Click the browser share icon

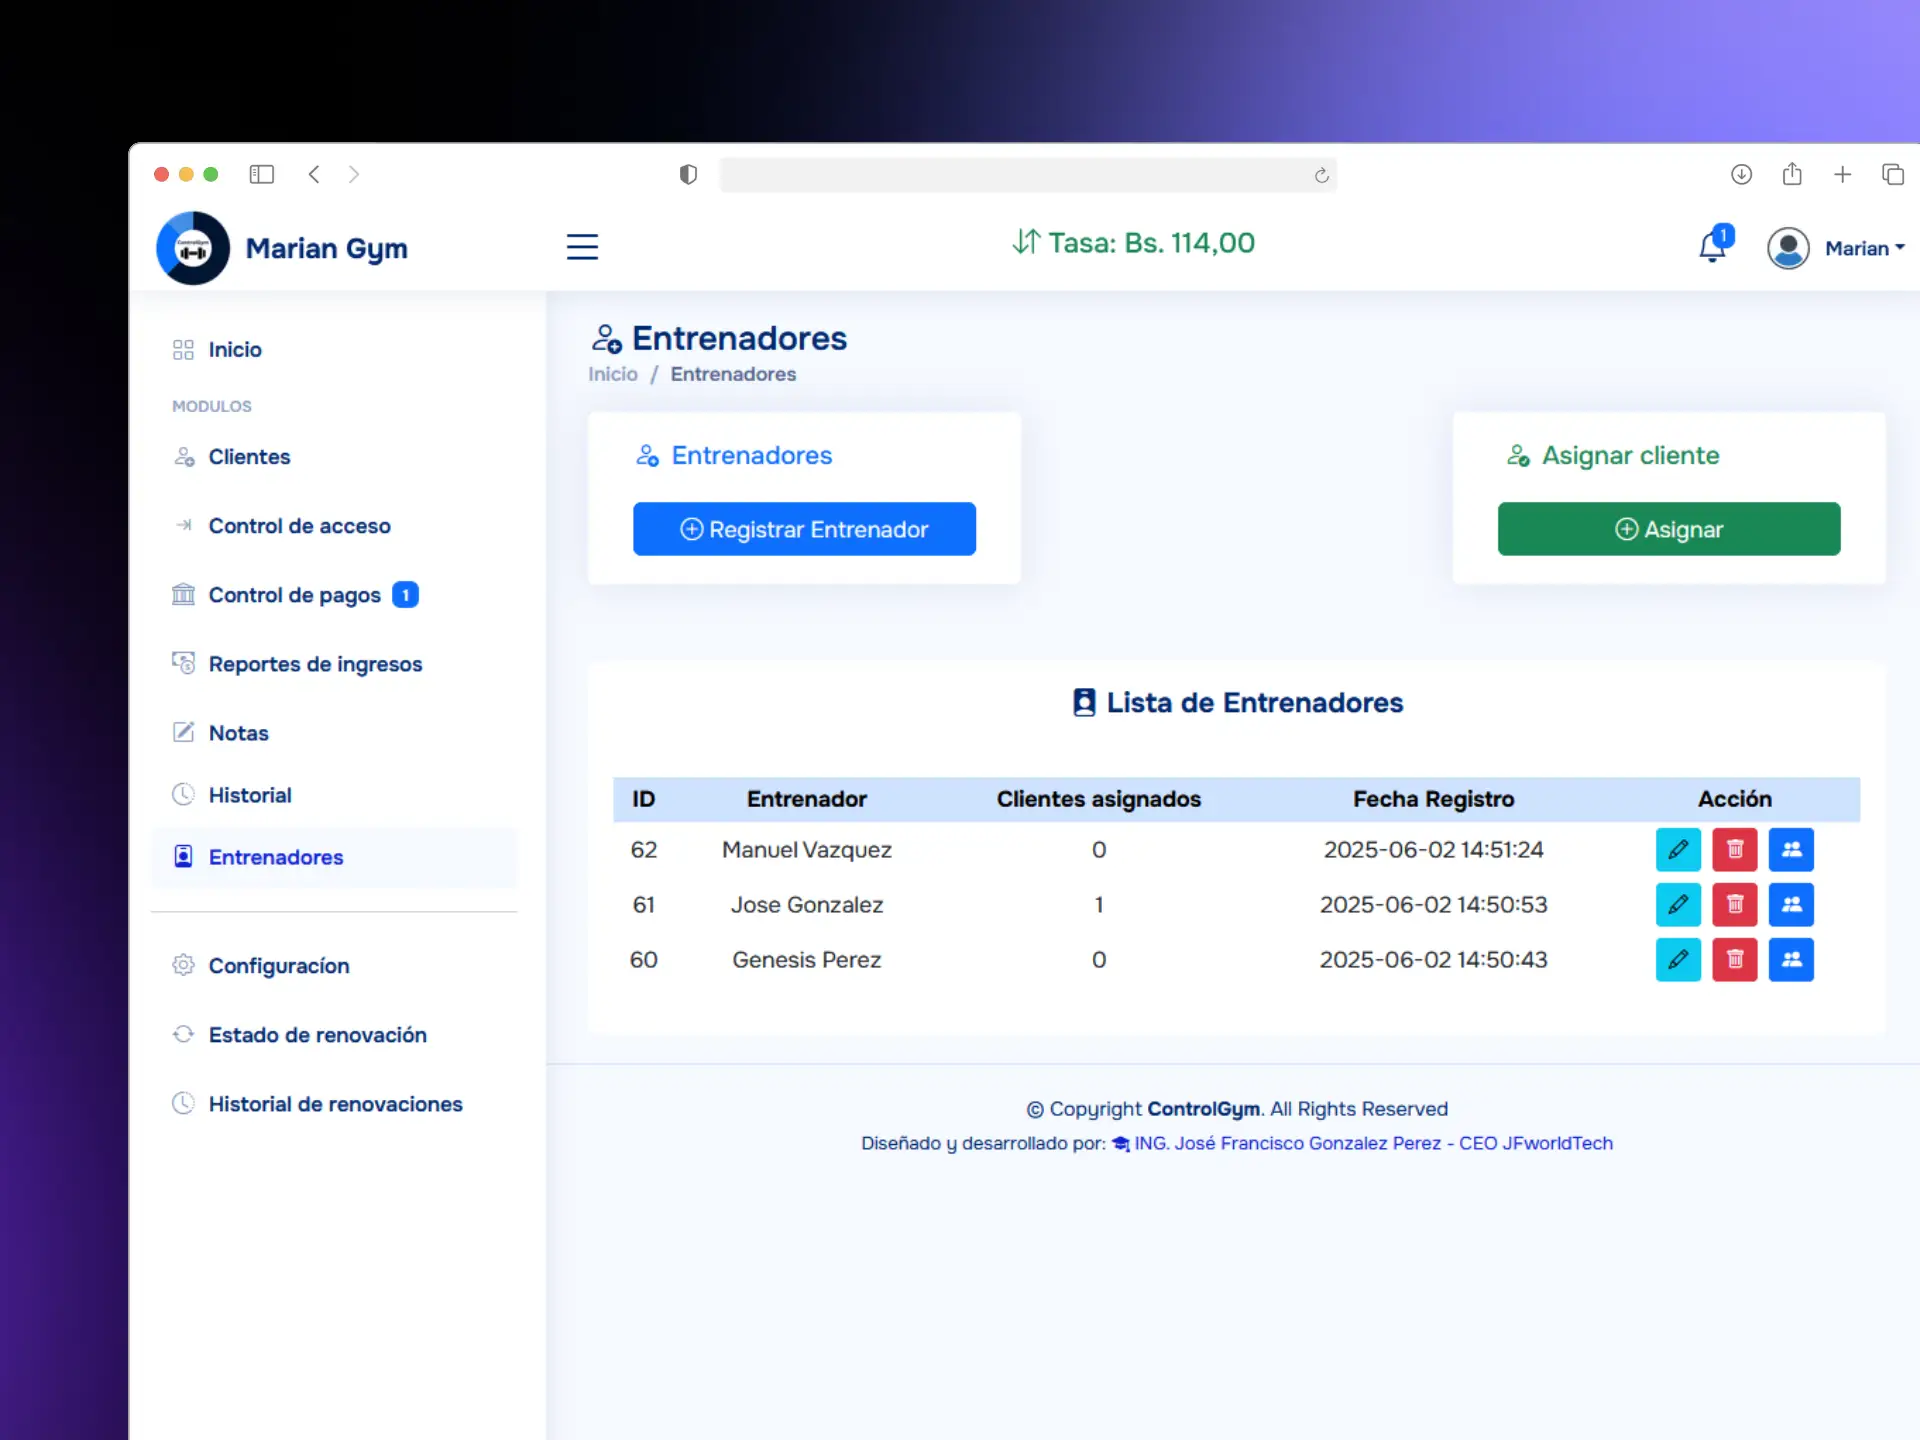tap(1792, 174)
